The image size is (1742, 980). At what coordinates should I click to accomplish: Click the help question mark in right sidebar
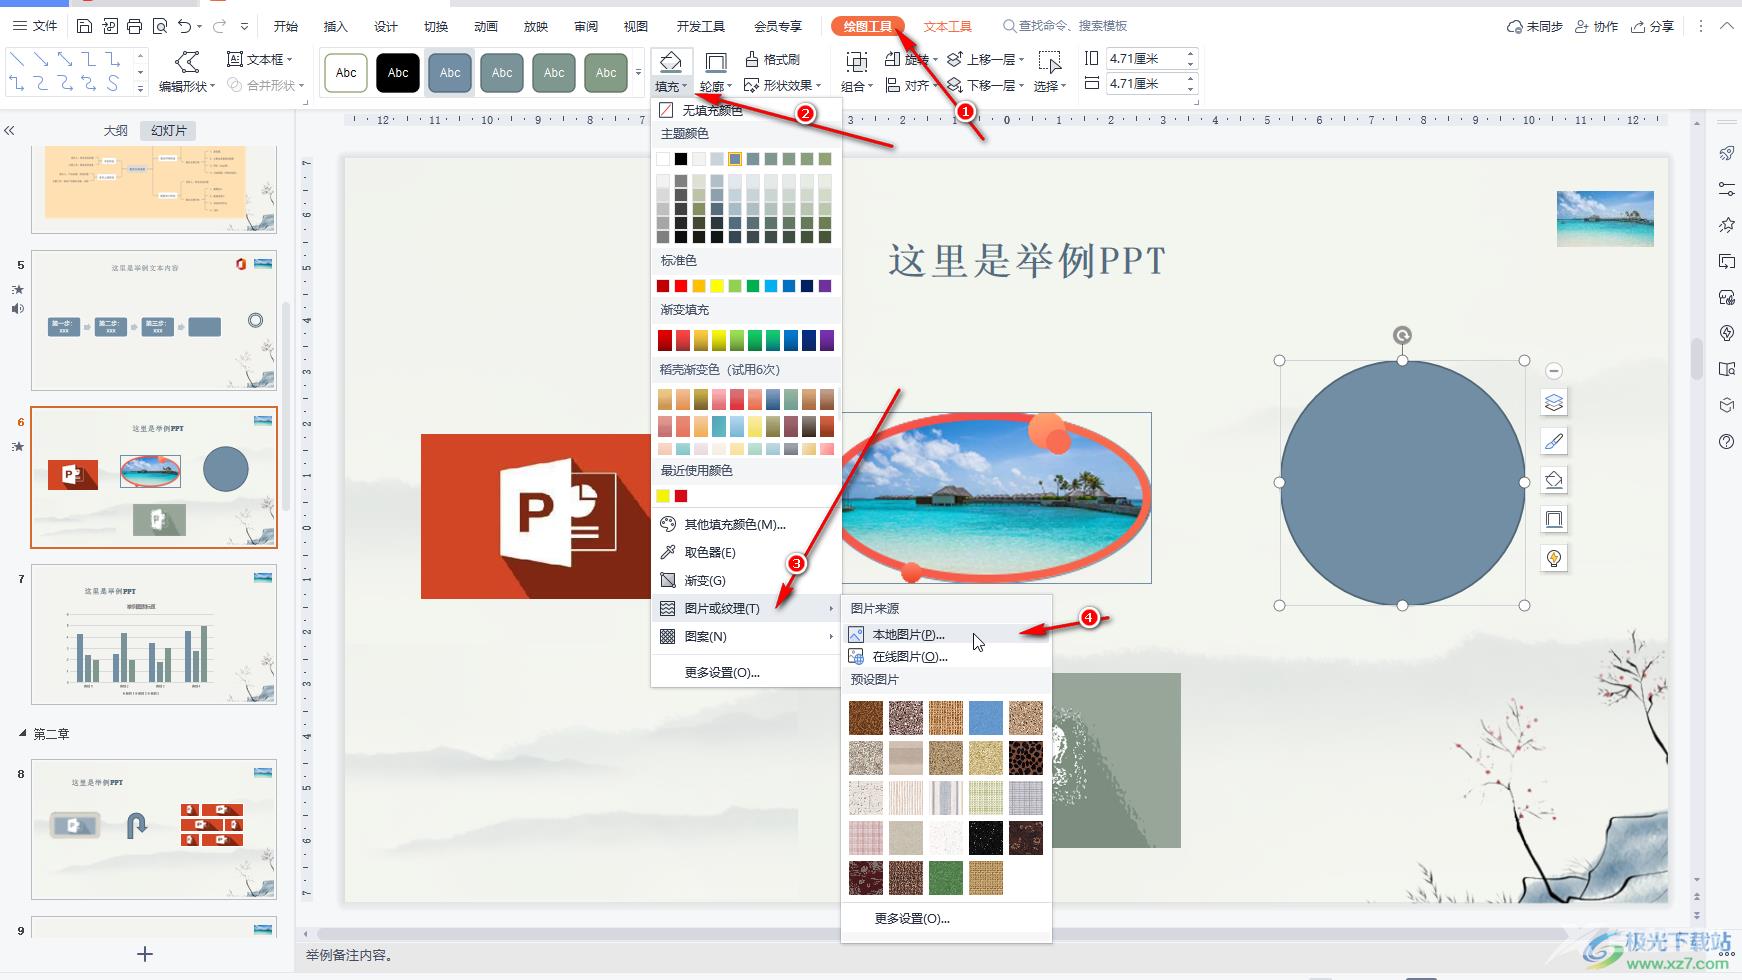click(x=1726, y=442)
